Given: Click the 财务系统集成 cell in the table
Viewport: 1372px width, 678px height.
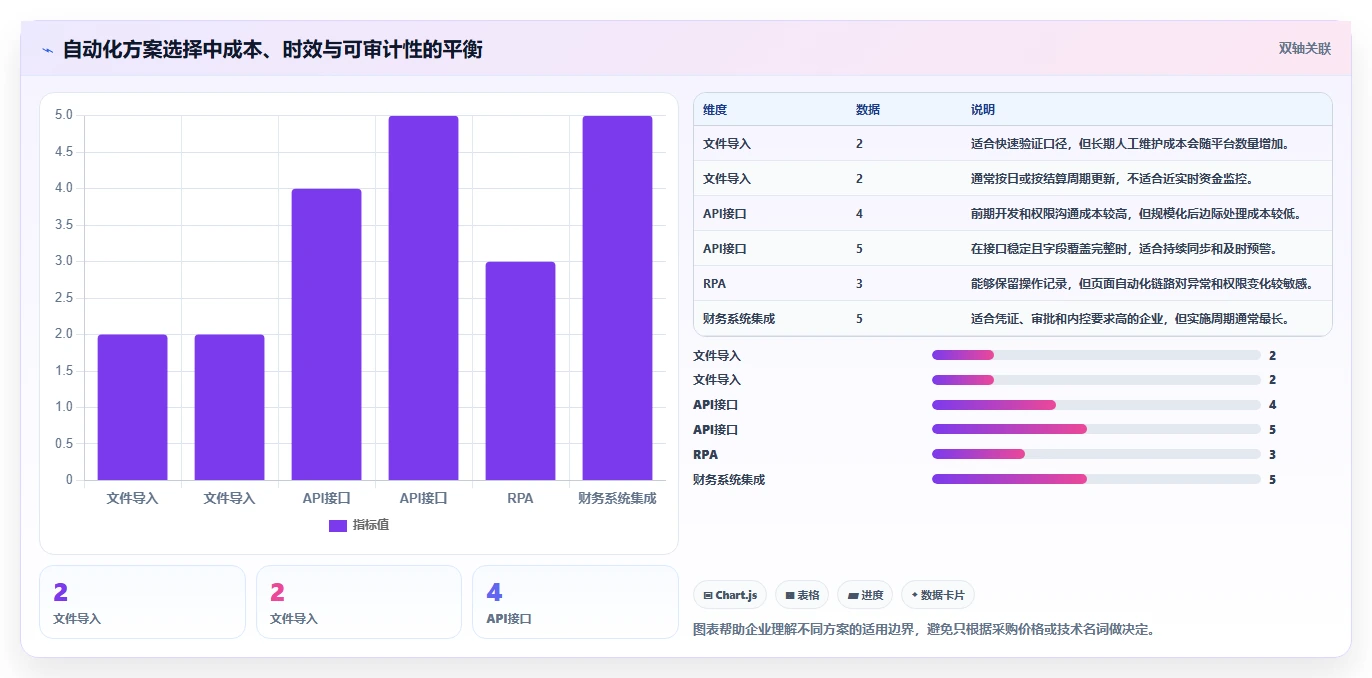Looking at the screenshot, I should [x=739, y=319].
